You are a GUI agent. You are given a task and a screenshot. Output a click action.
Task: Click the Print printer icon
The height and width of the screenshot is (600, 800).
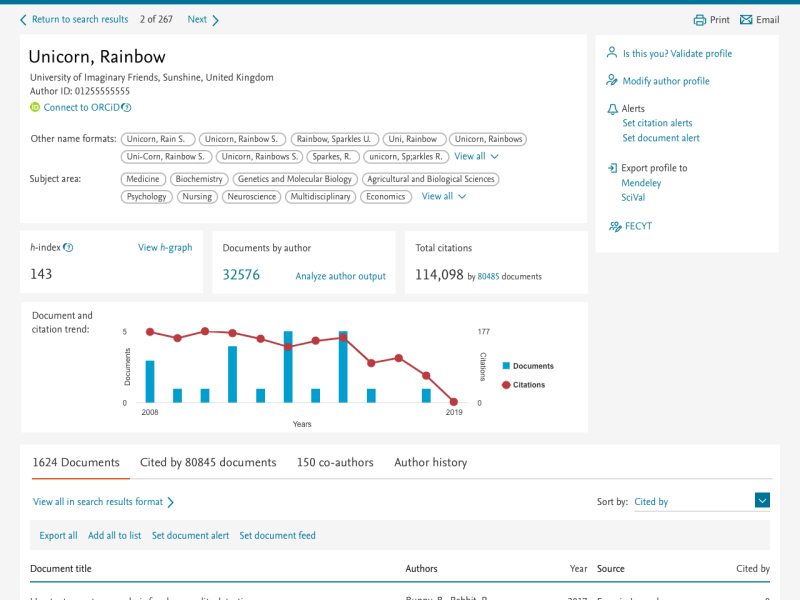pyautogui.click(x=700, y=20)
